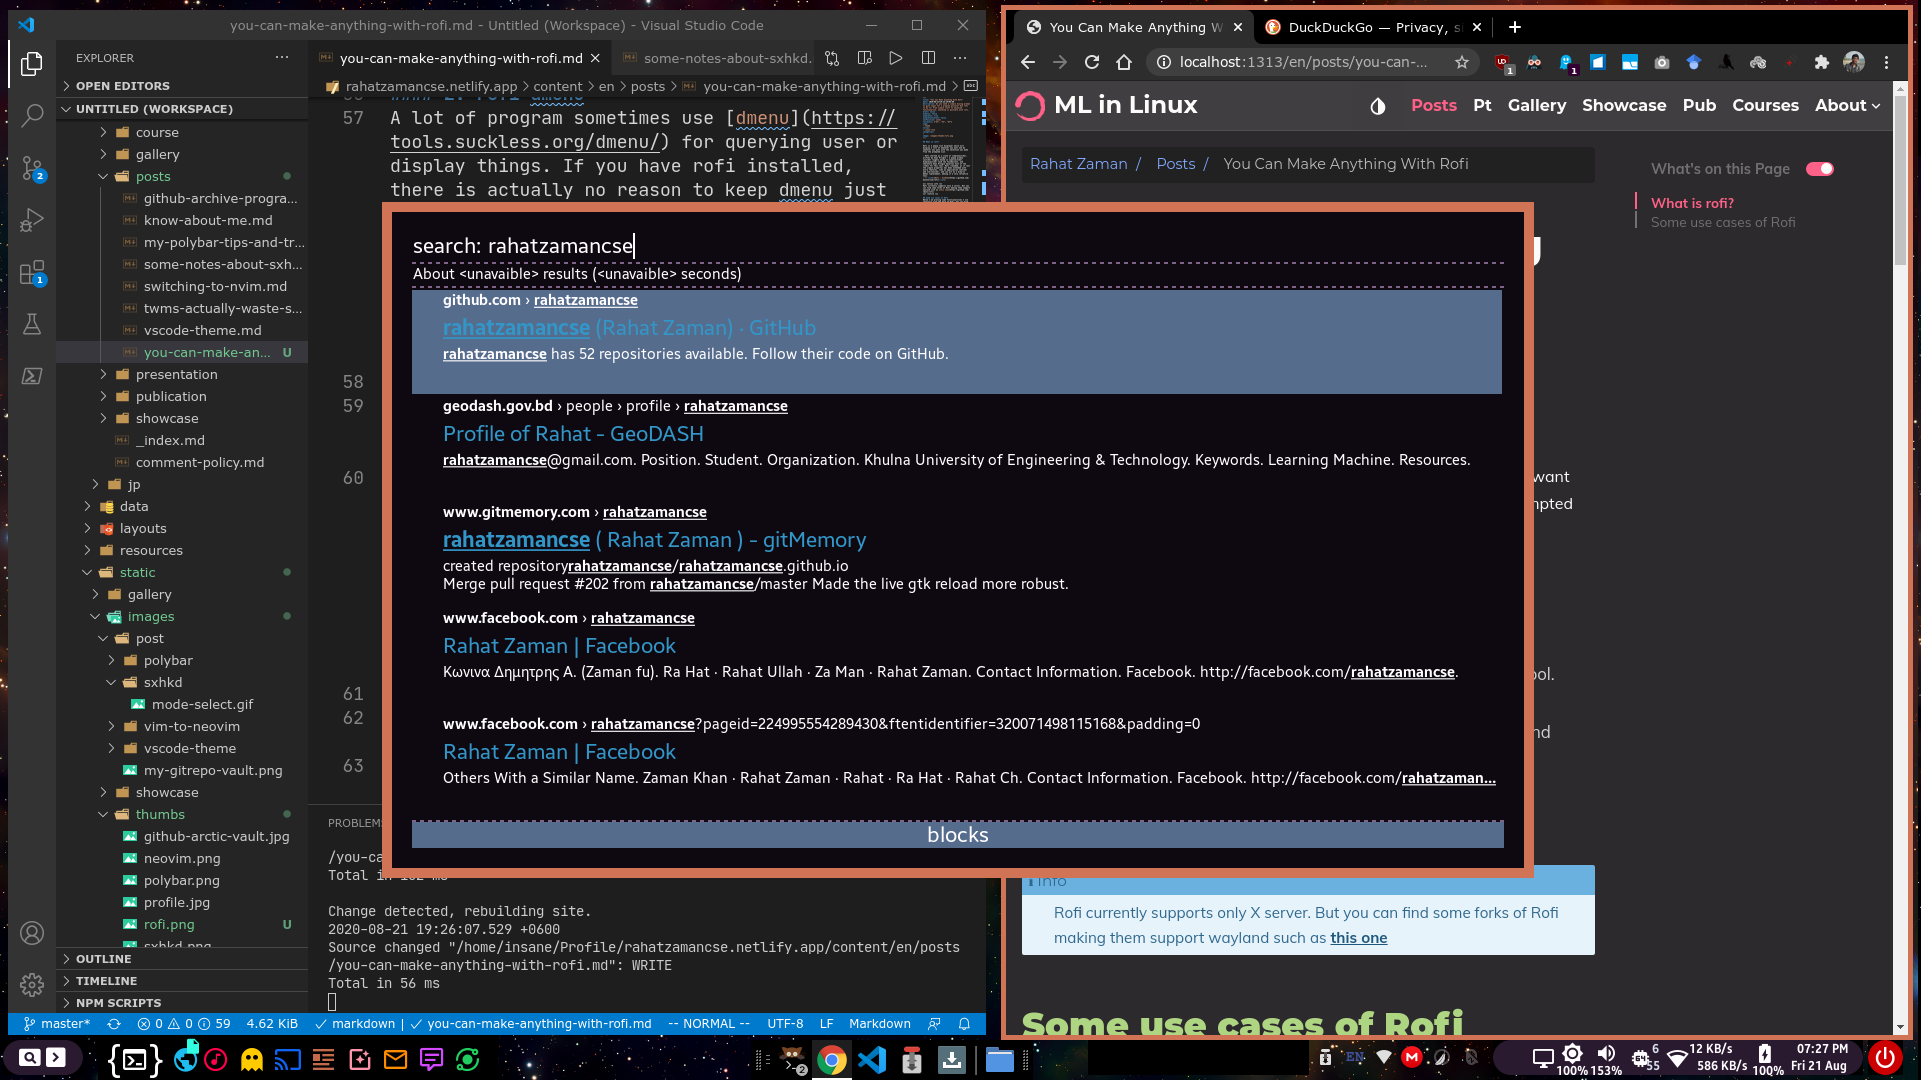
Task: Open the Extensions view icon
Action: [x=32, y=272]
